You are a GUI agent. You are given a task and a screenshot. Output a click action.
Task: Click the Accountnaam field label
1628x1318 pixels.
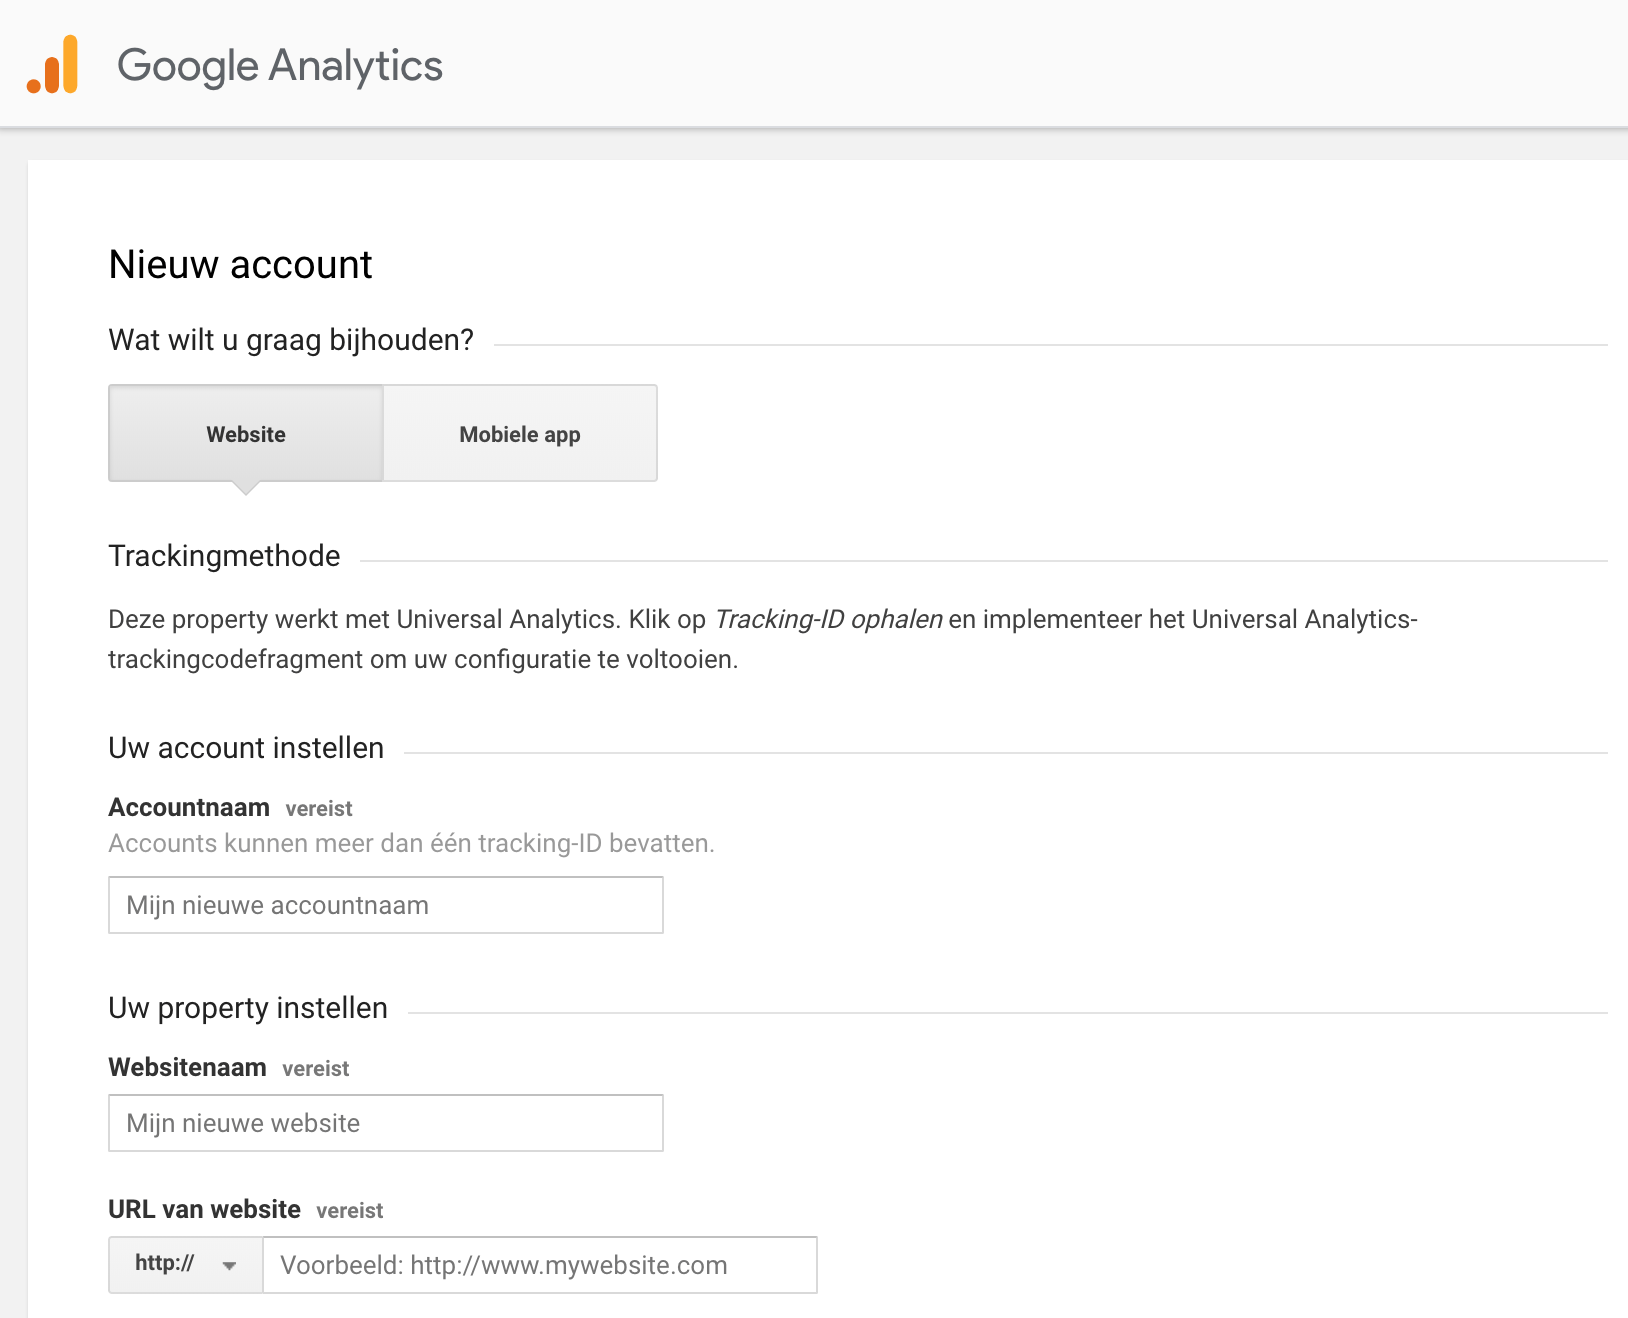189,807
